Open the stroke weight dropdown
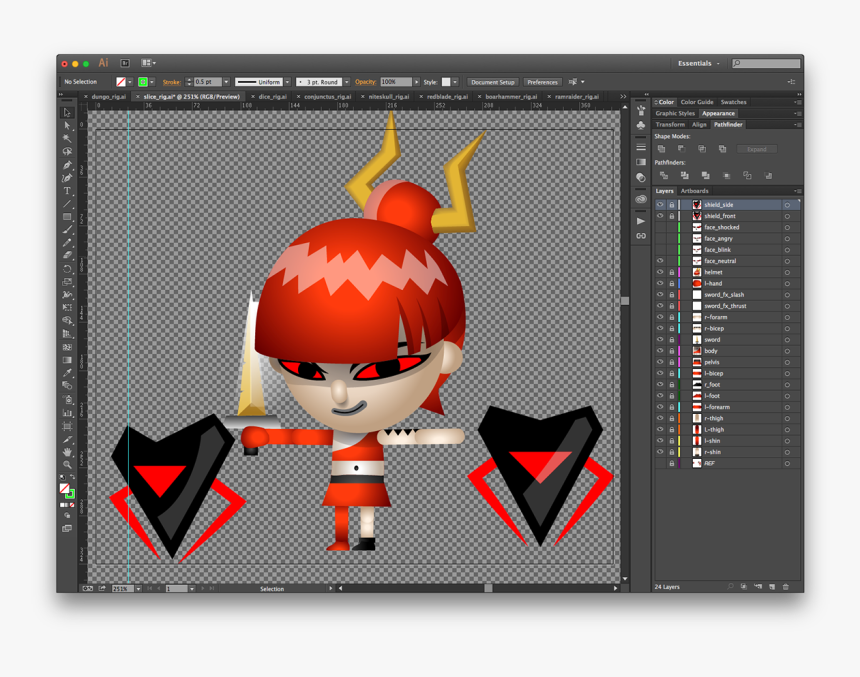The width and height of the screenshot is (860, 677). [226, 82]
